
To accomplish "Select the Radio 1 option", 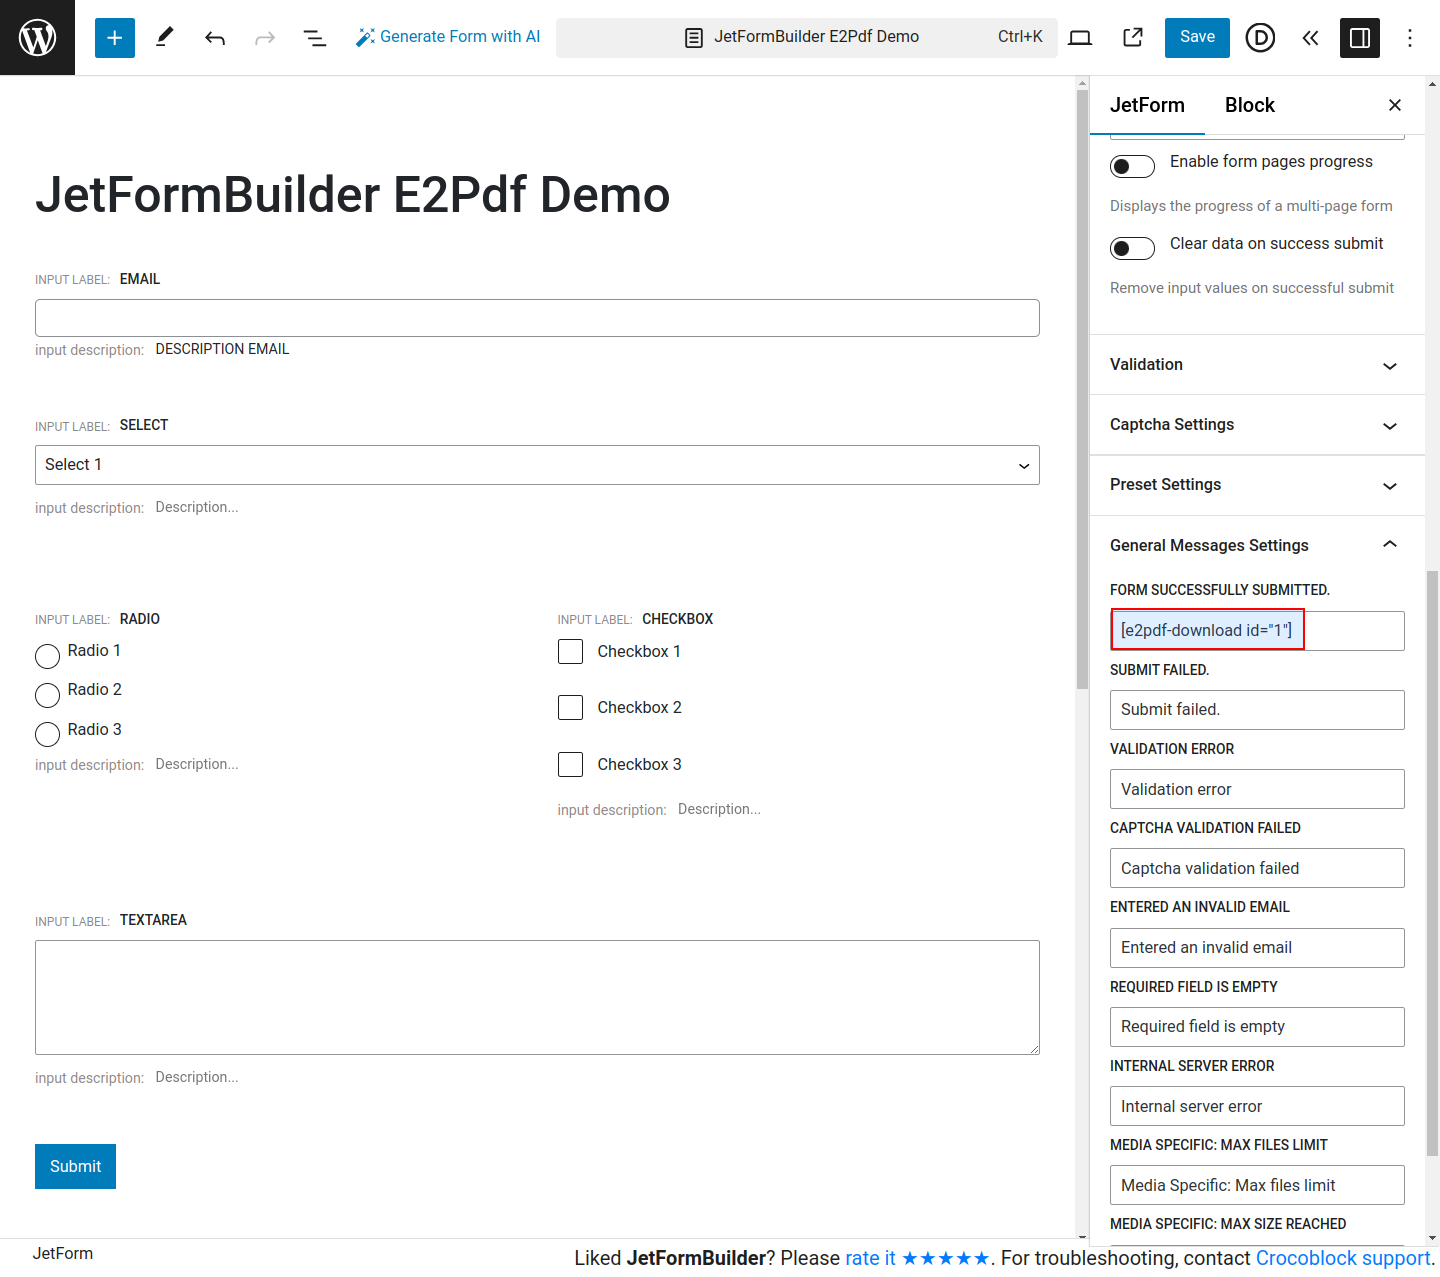I will [47, 656].
